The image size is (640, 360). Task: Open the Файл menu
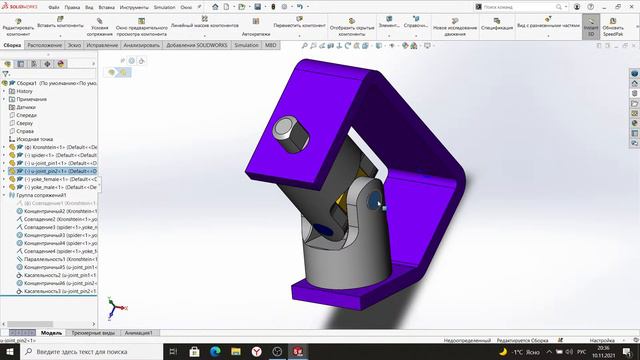click(x=53, y=7)
